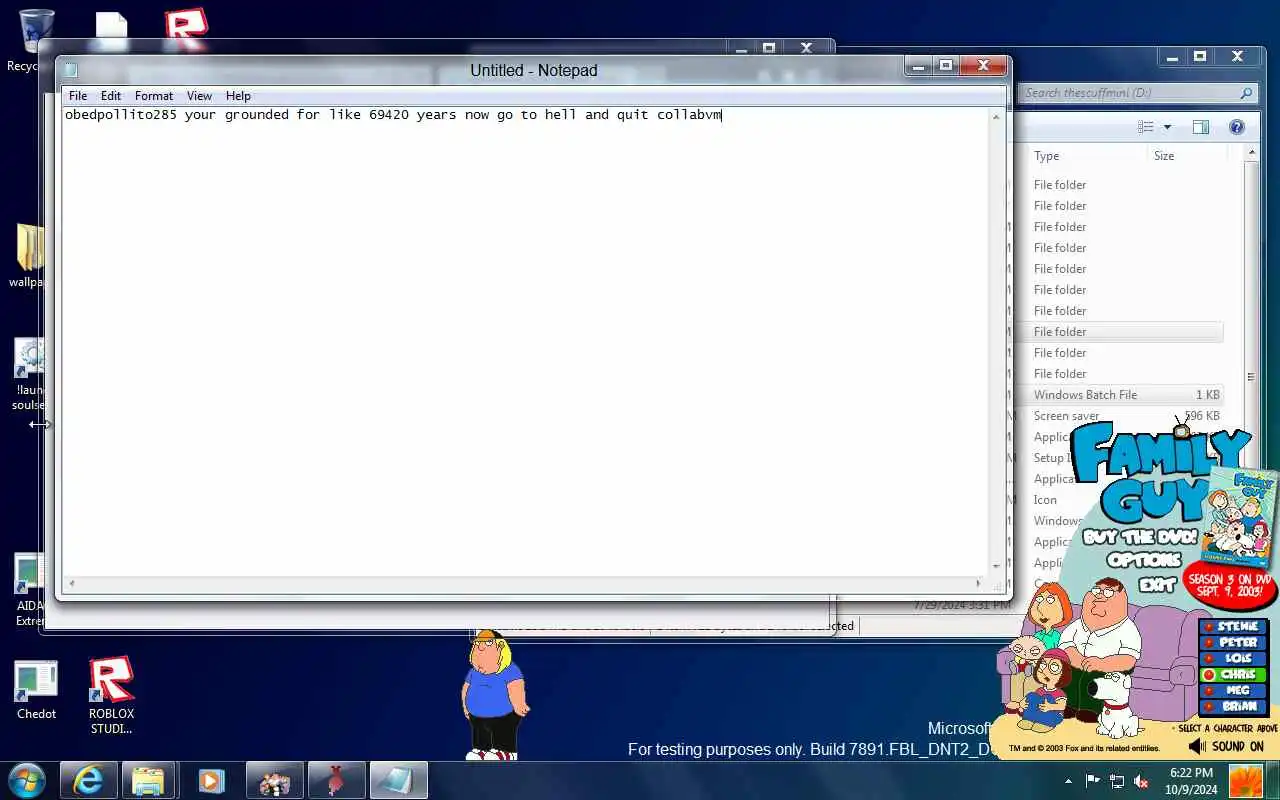Screen dimensions: 1280x800
Task: Open Options in the Family Guy app
Action: coord(1144,560)
